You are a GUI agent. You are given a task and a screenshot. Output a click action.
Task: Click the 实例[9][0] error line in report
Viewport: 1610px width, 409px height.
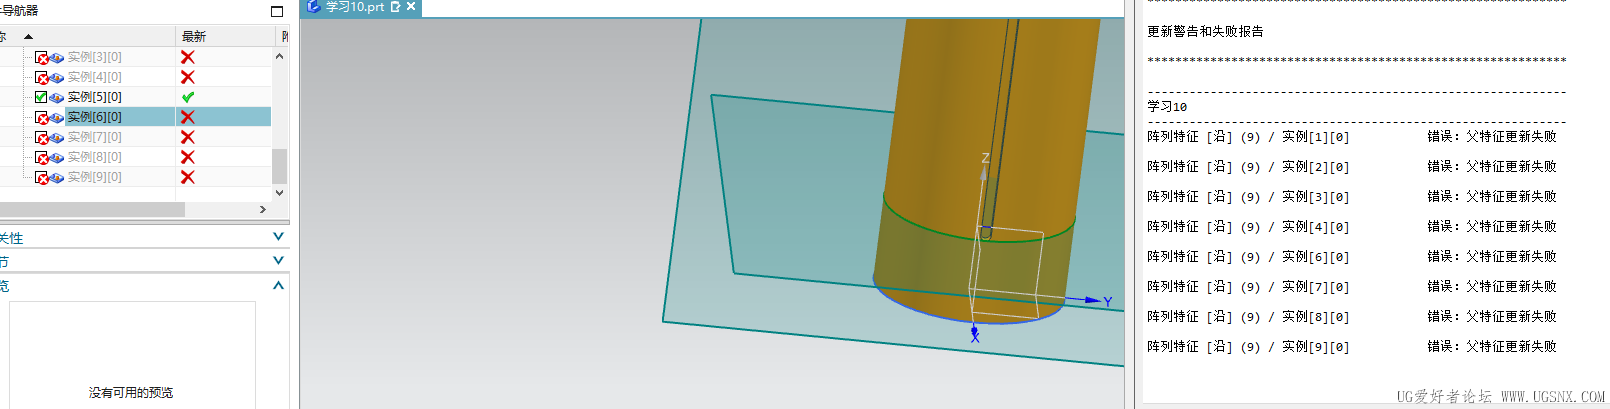[1352, 347]
